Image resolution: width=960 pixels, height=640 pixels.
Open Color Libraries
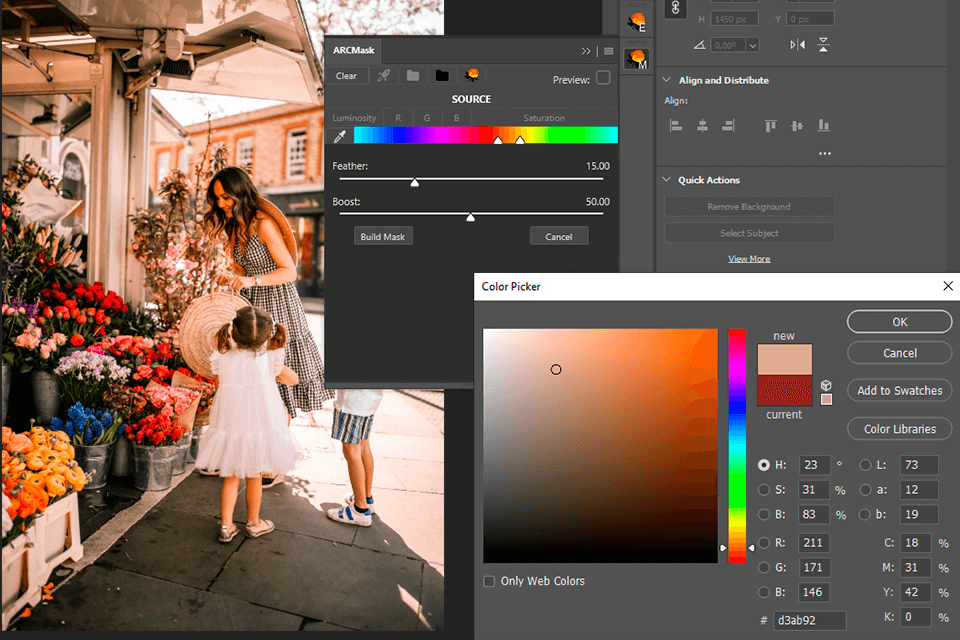click(899, 429)
